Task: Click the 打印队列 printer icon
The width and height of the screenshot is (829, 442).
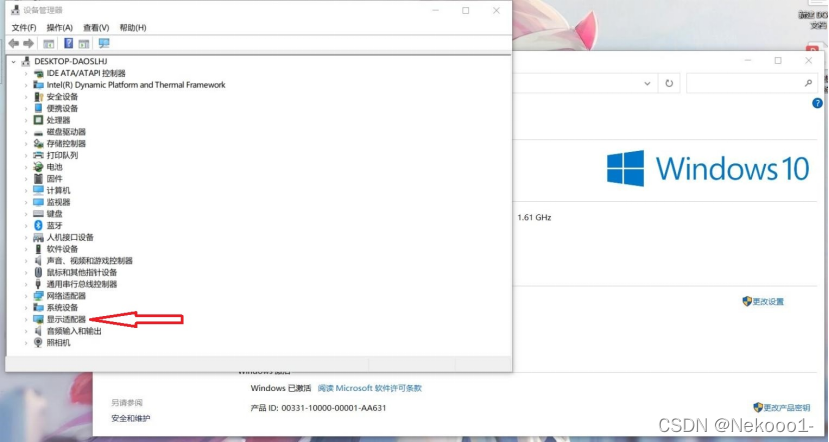Action: coord(38,155)
